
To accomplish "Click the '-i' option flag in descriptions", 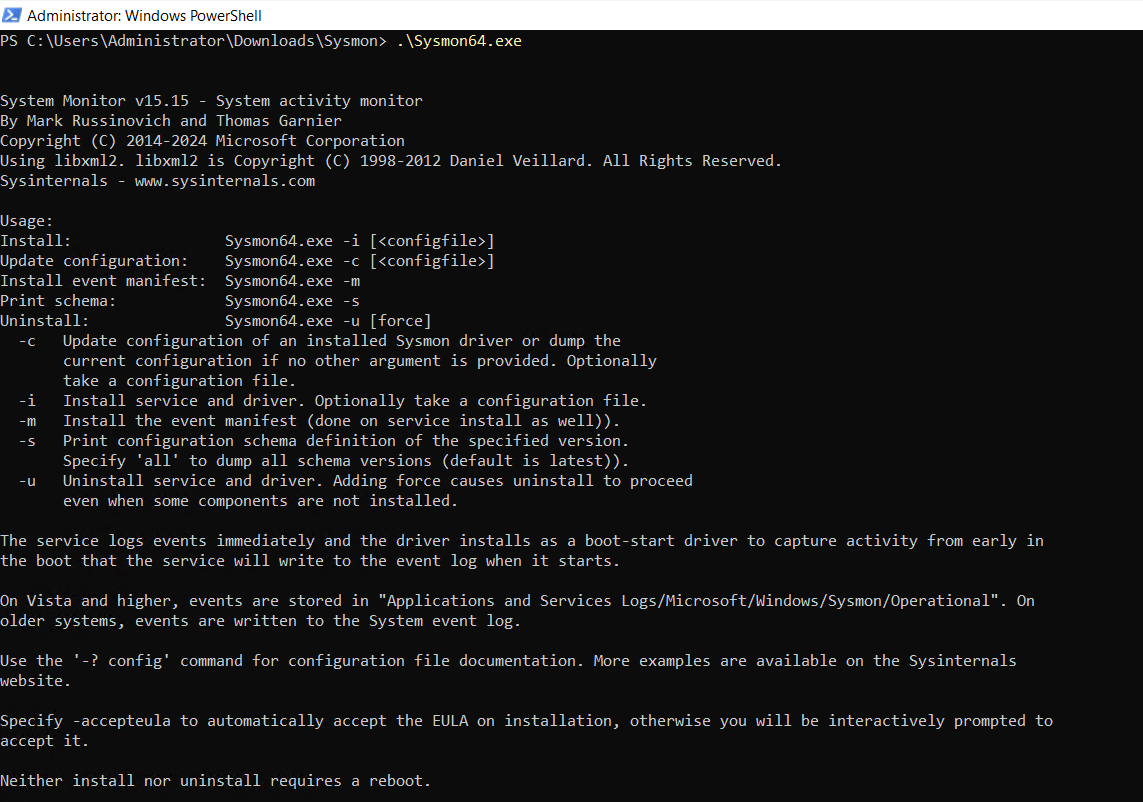I will [27, 401].
